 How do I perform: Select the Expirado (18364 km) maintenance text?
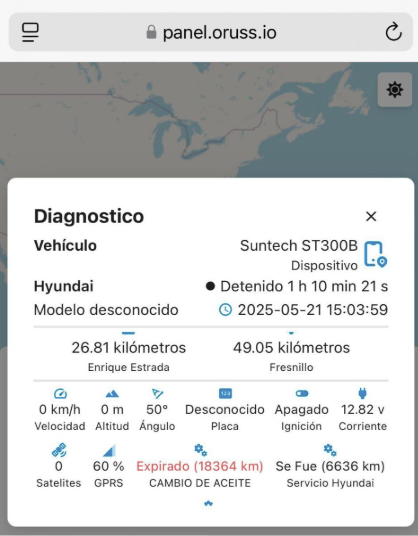coord(200,466)
